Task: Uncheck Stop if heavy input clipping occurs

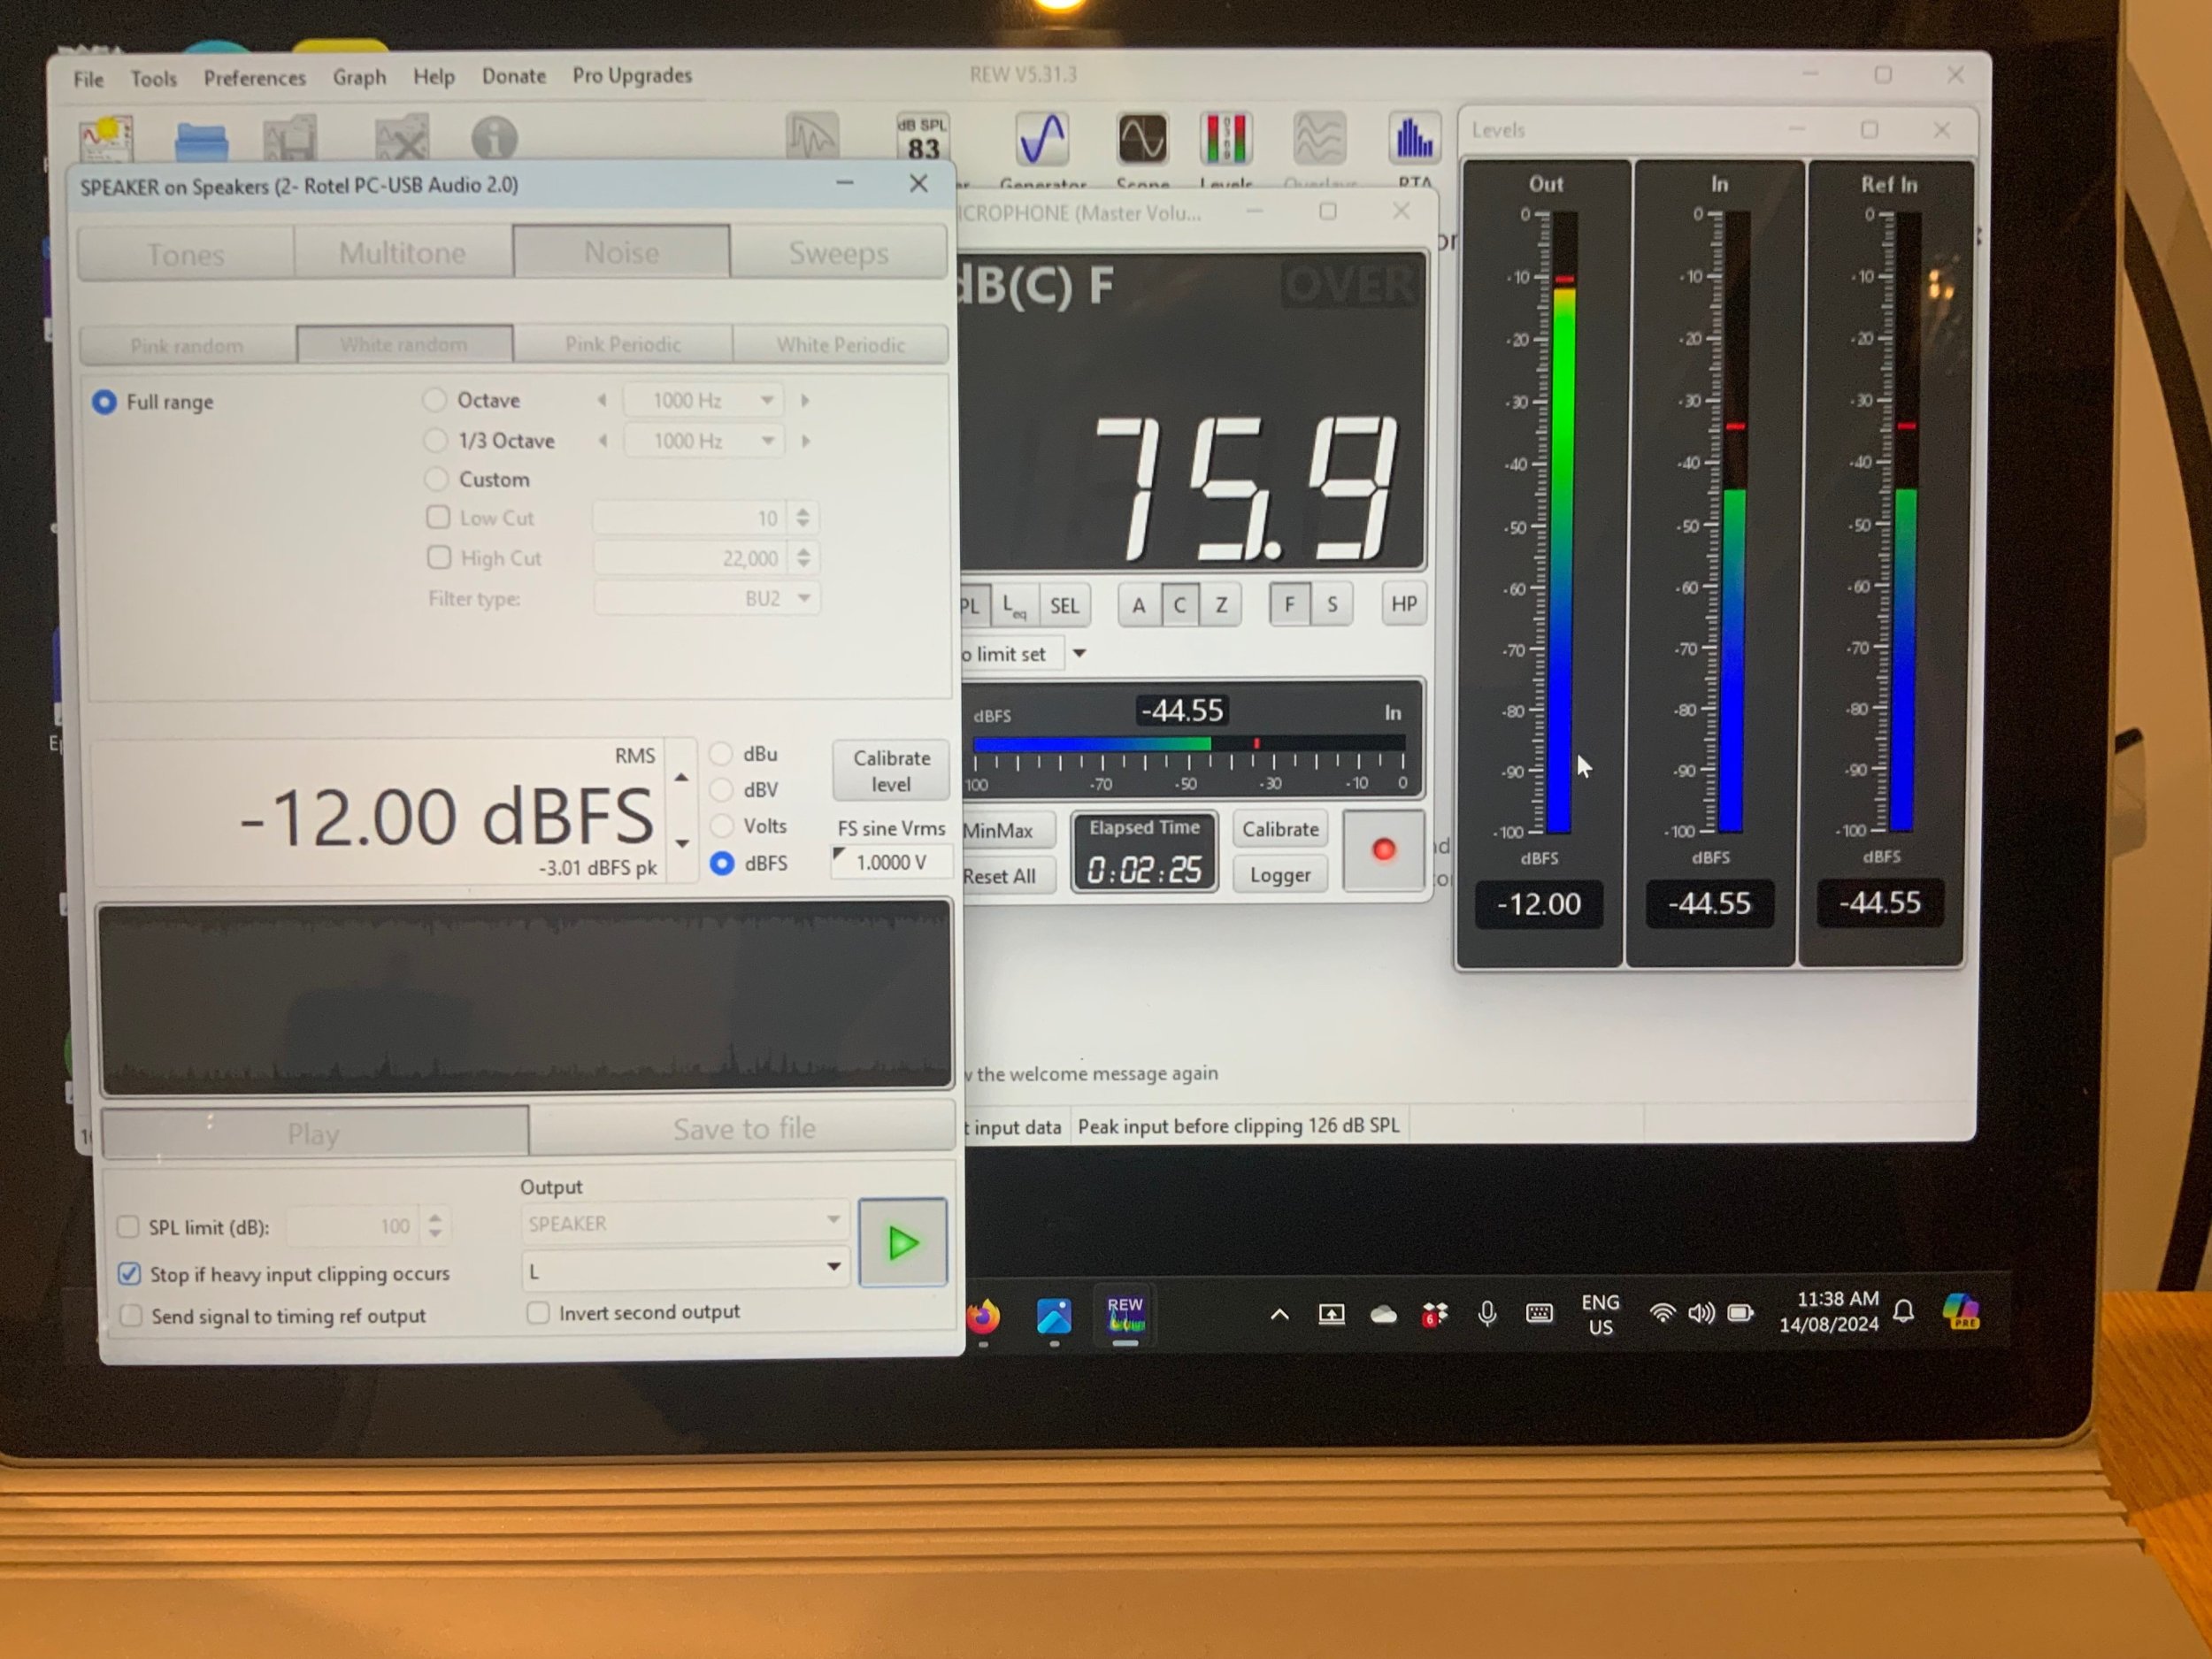Action: (130, 1274)
